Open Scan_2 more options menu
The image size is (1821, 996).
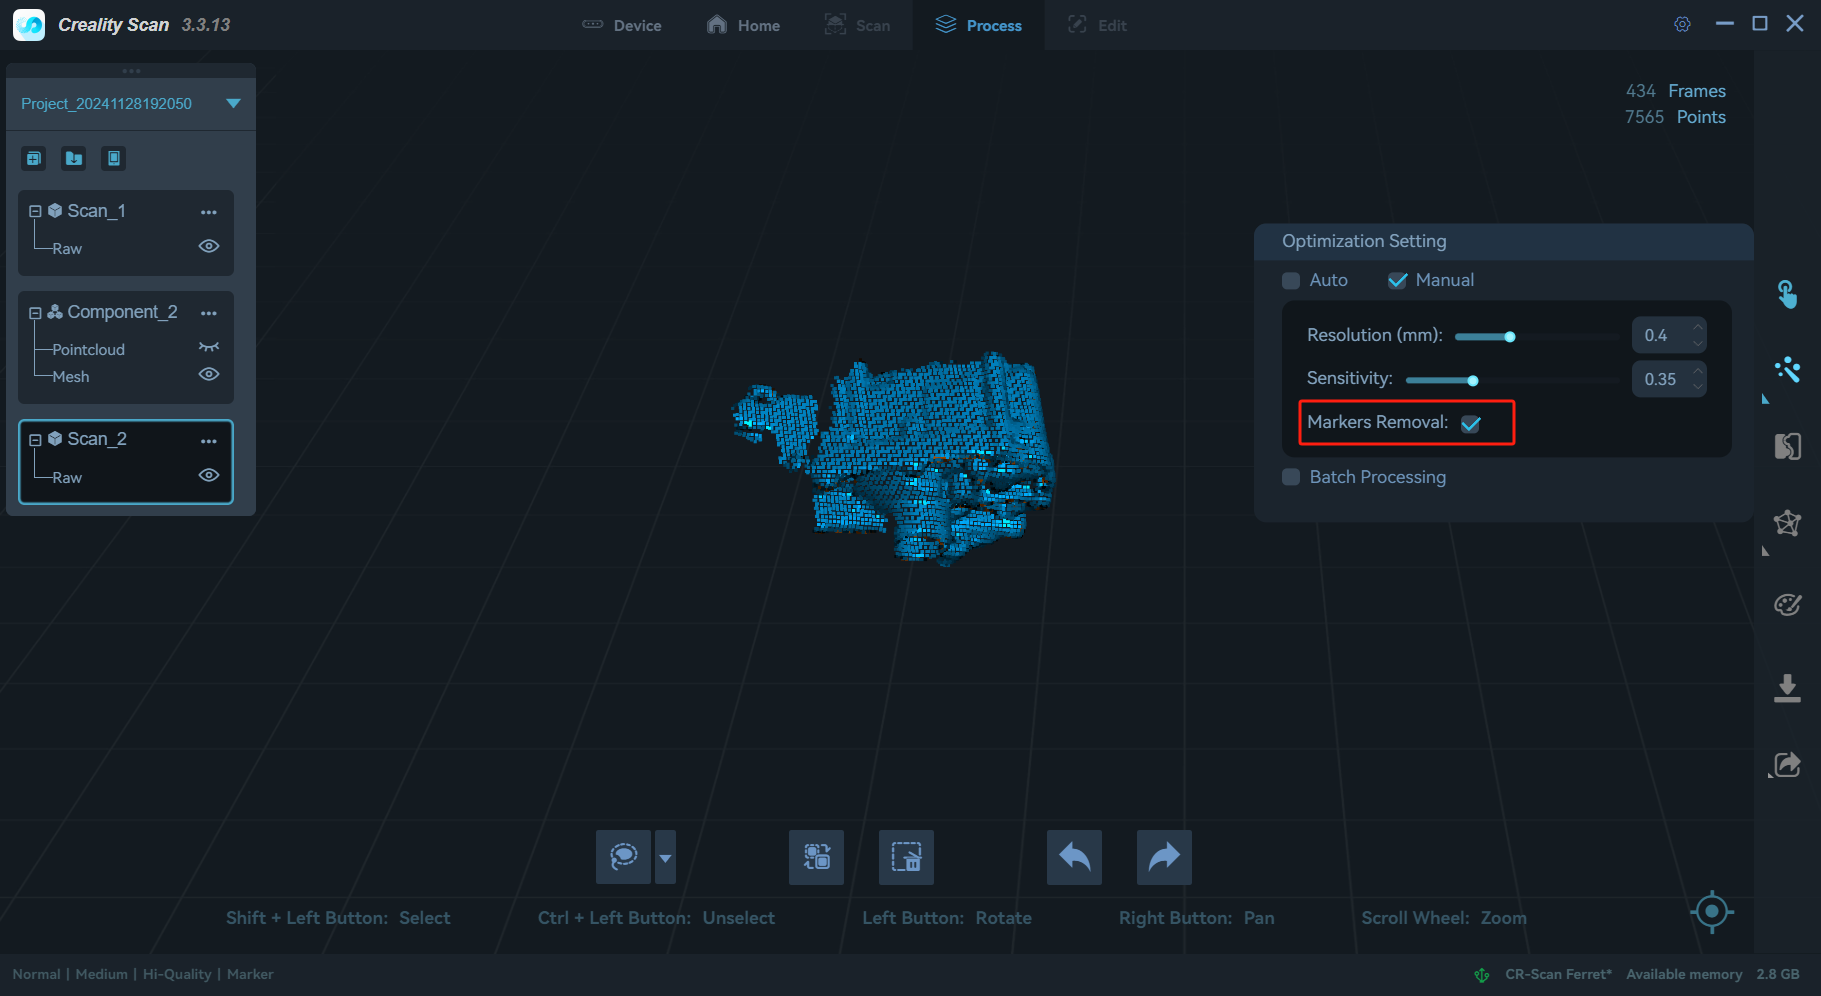click(x=208, y=441)
